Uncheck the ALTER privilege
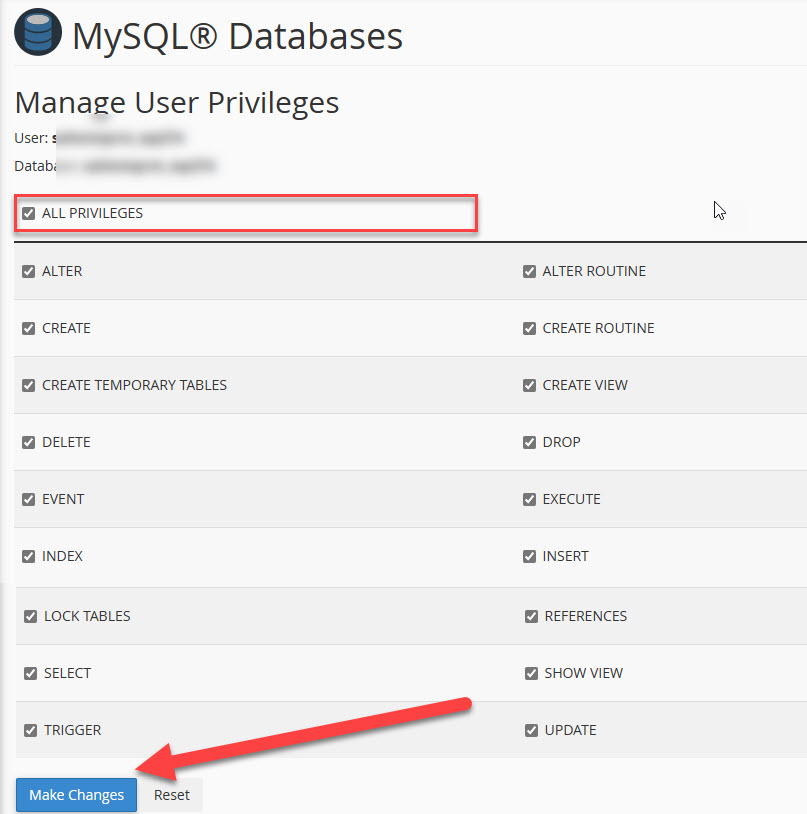This screenshot has height=814, width=807. [x=29, y=271]
